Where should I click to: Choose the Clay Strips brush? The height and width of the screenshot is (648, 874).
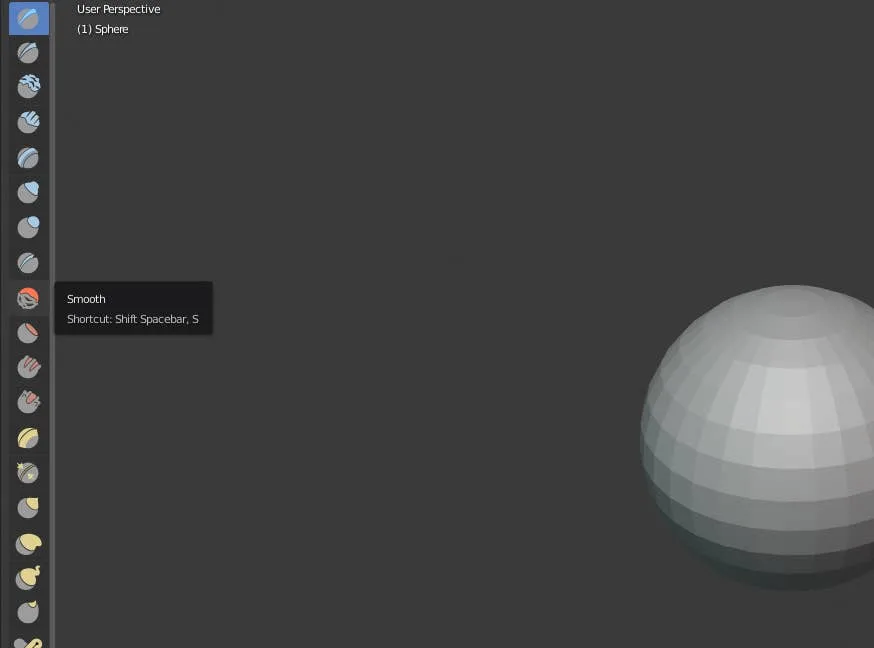pyautogui.click(x=28, y=122)
